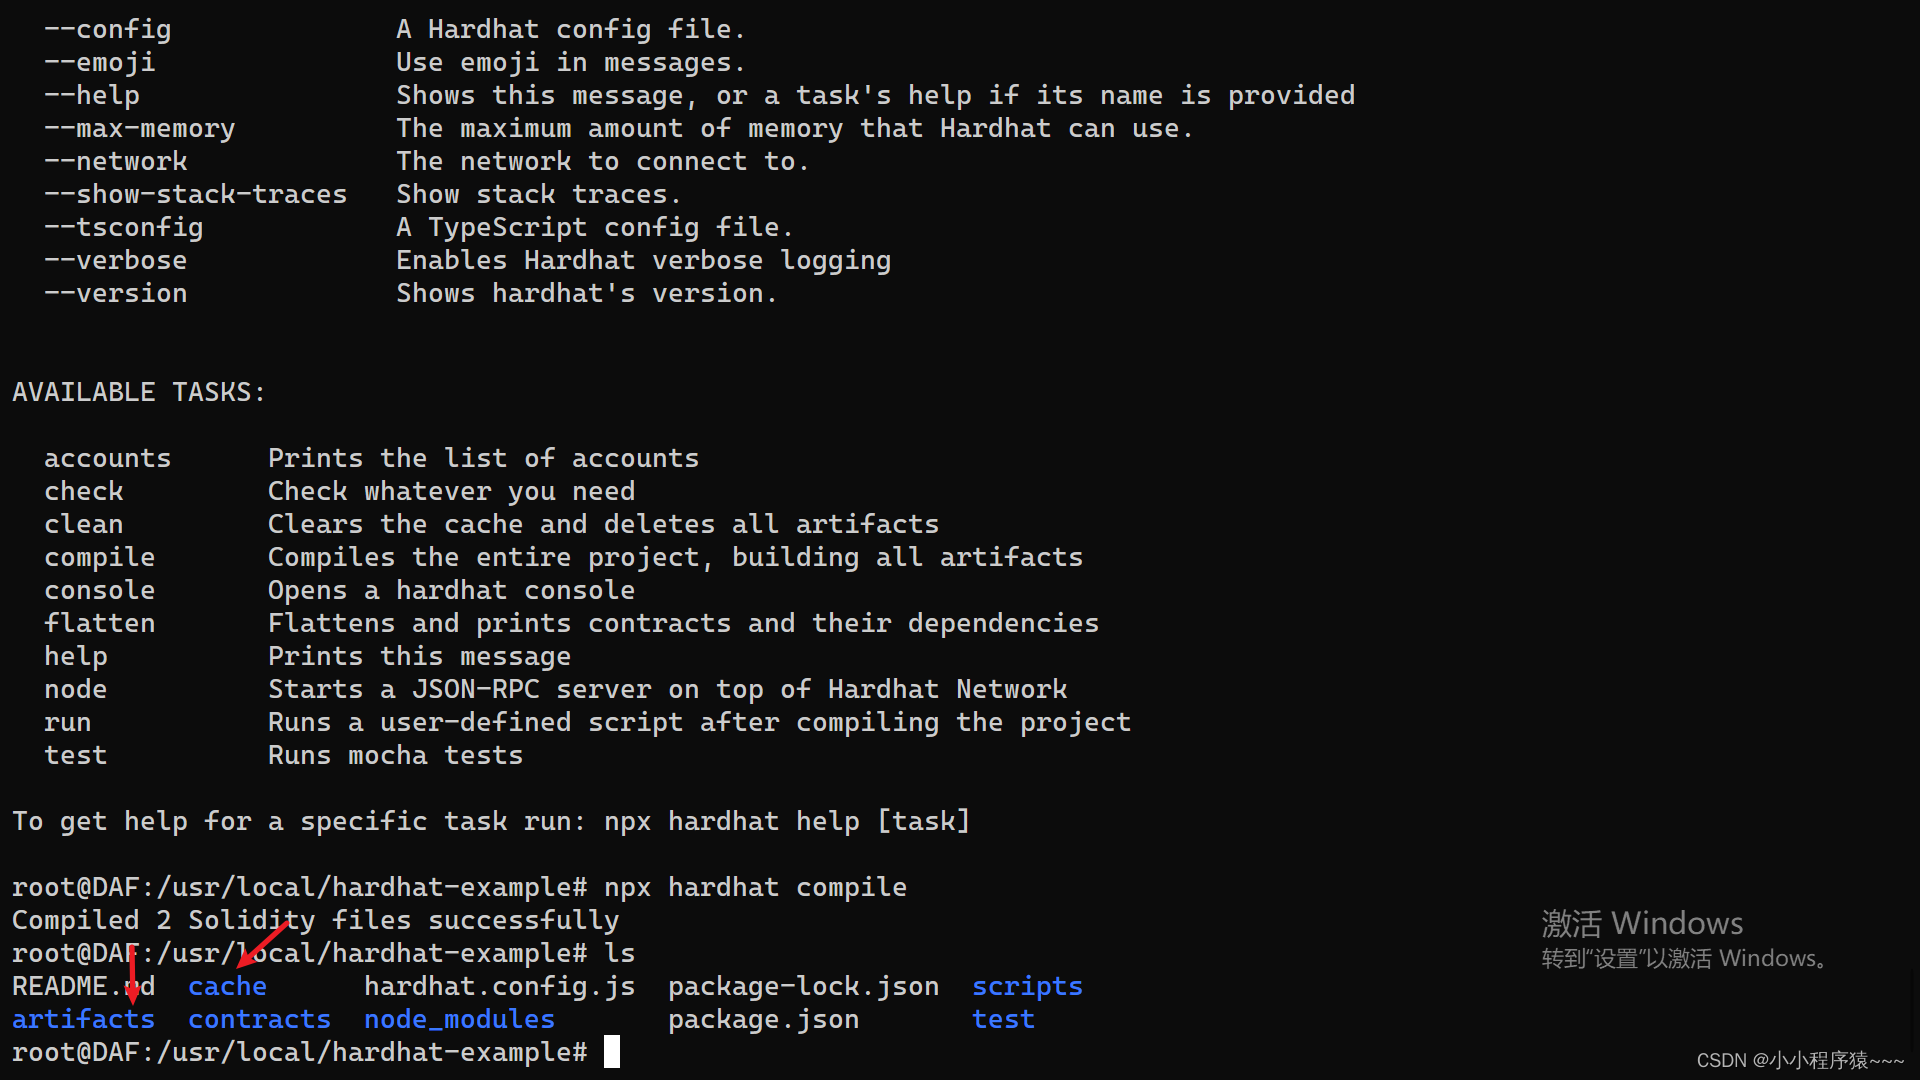Image resolution: width=1920 pixels, height=1080 pixels.
Task: Select the contracts directory name
Action: tap(259, 1019)
